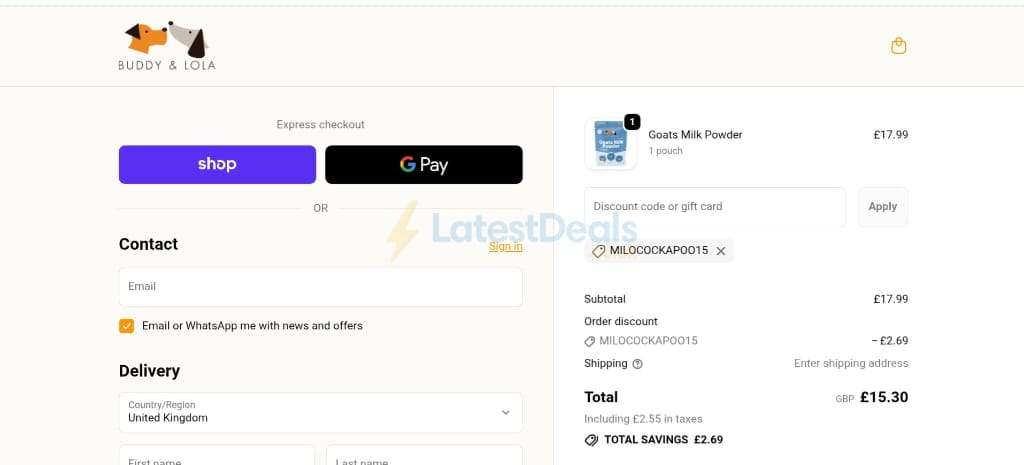
Task: Click the Contact section heading
Action: pos(148,244)
